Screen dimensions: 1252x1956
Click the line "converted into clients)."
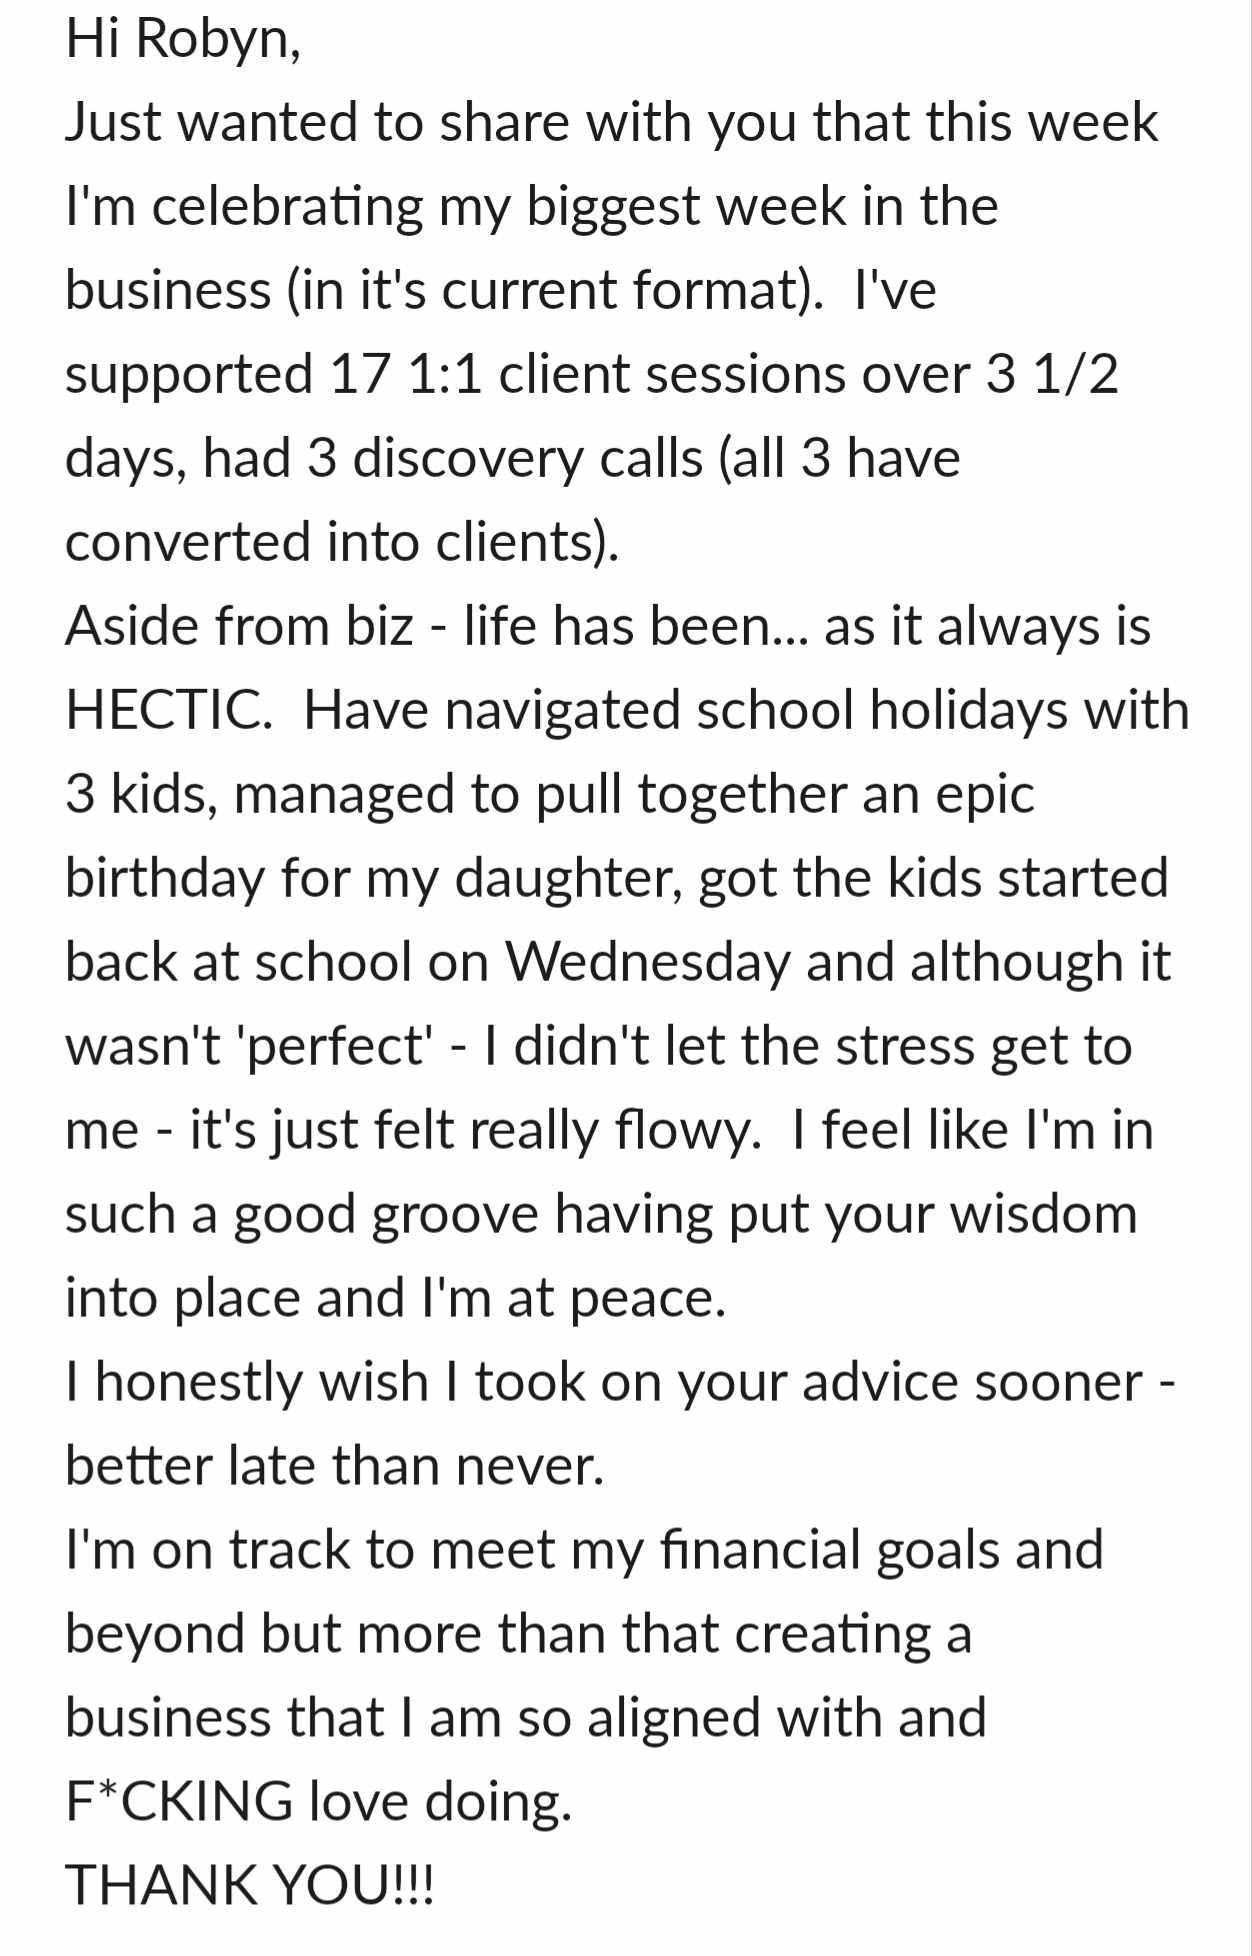tap(342, 544)
